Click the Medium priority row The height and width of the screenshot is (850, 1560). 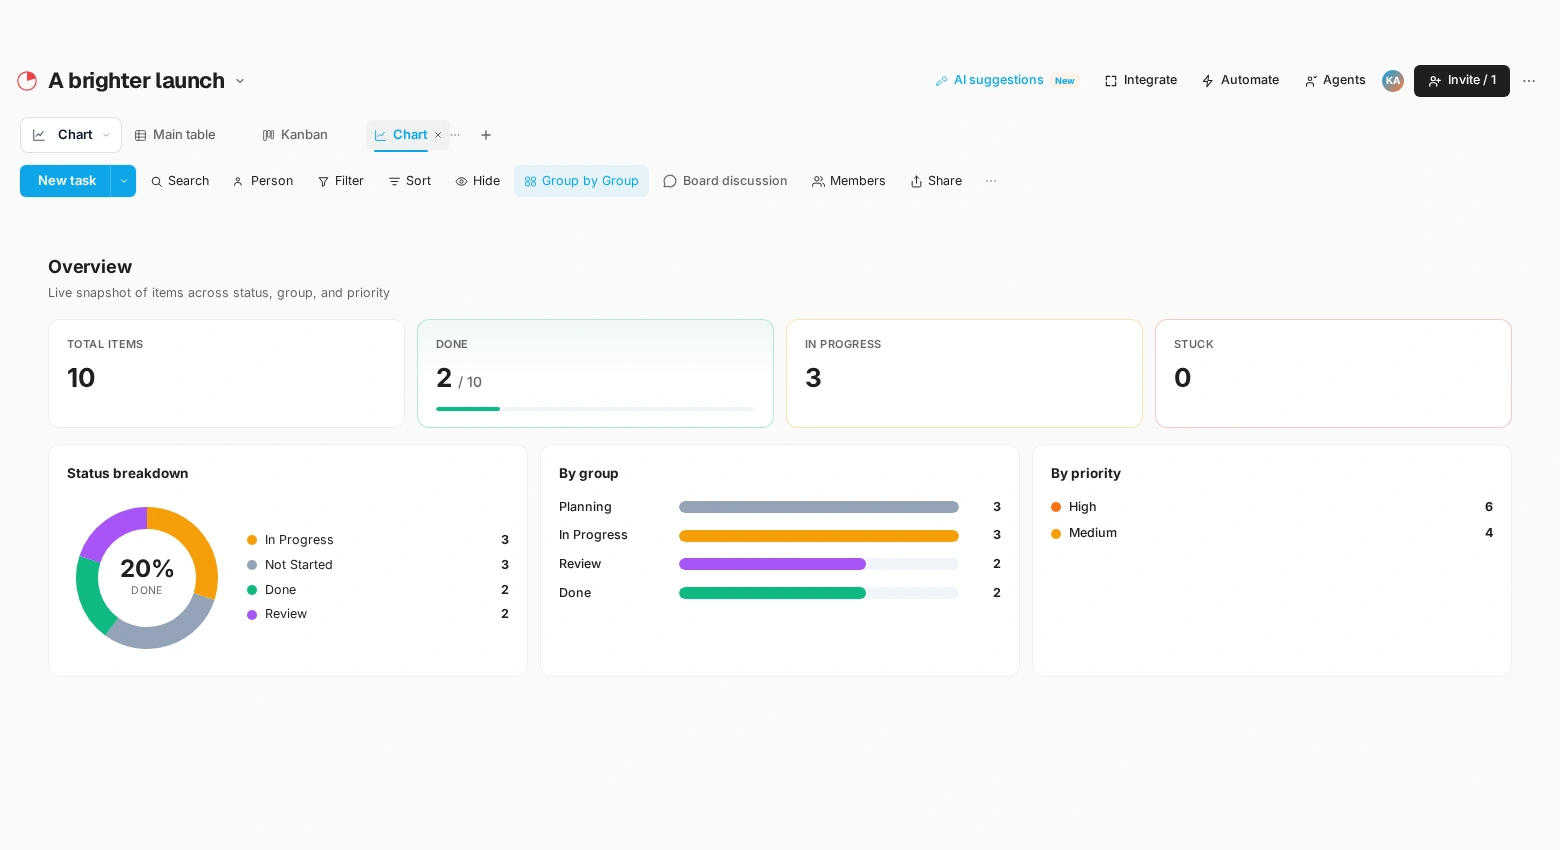(1272, 533)
